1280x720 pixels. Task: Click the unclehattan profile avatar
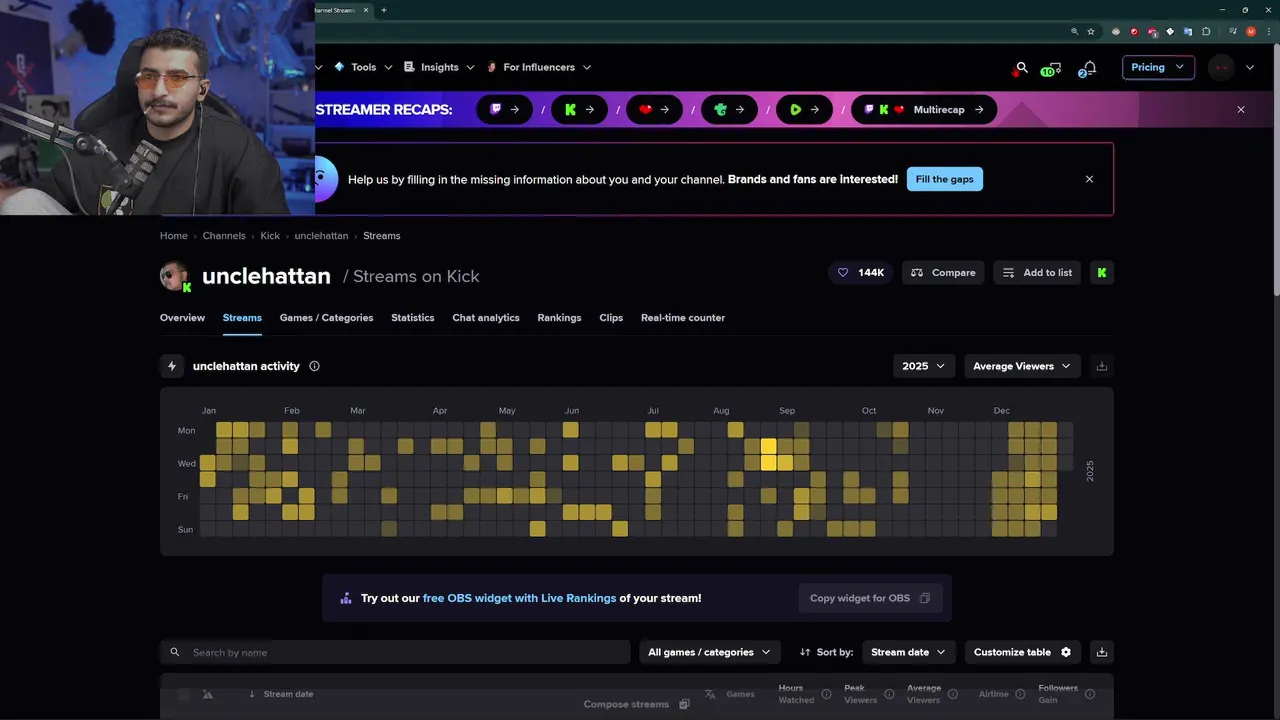(175, 276)
